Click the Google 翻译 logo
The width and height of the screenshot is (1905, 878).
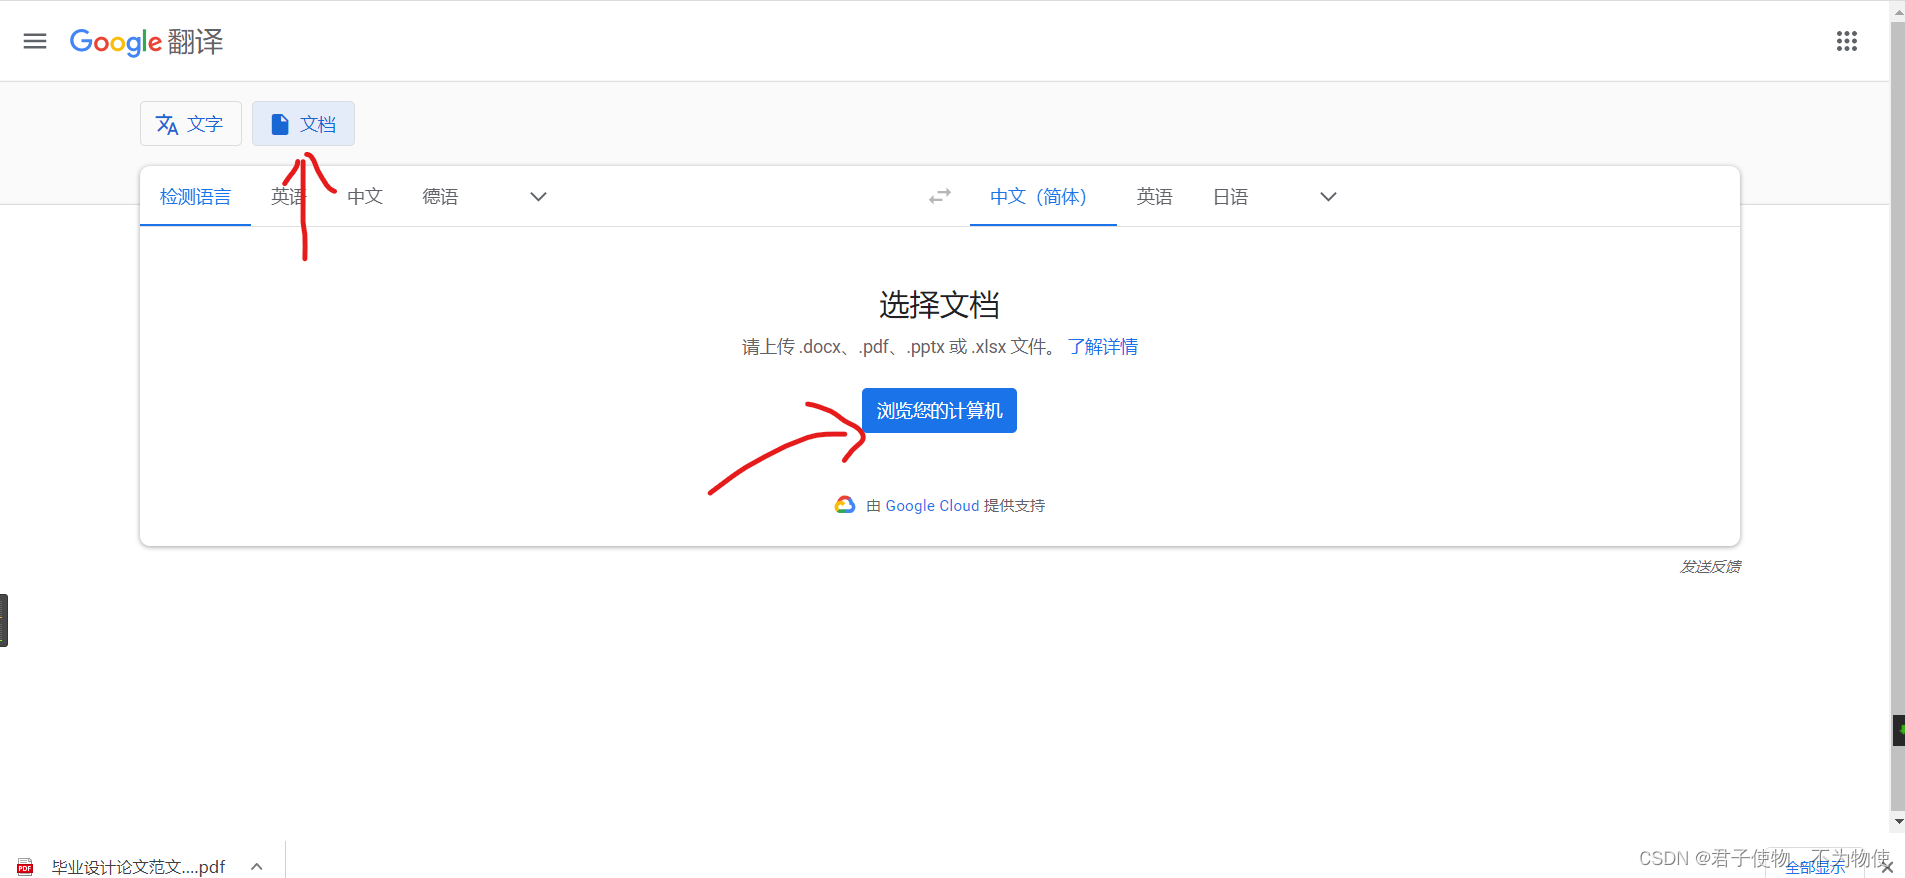pyautogui.click(x=146, y=42)
